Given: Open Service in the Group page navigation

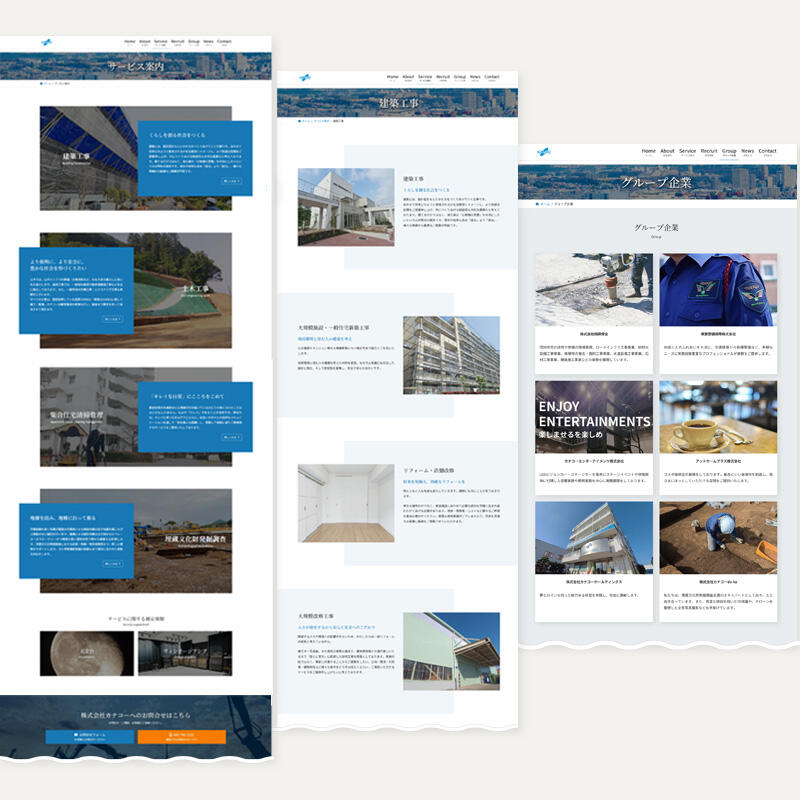Looking at the screenshot, I should (x=687, y=152).
